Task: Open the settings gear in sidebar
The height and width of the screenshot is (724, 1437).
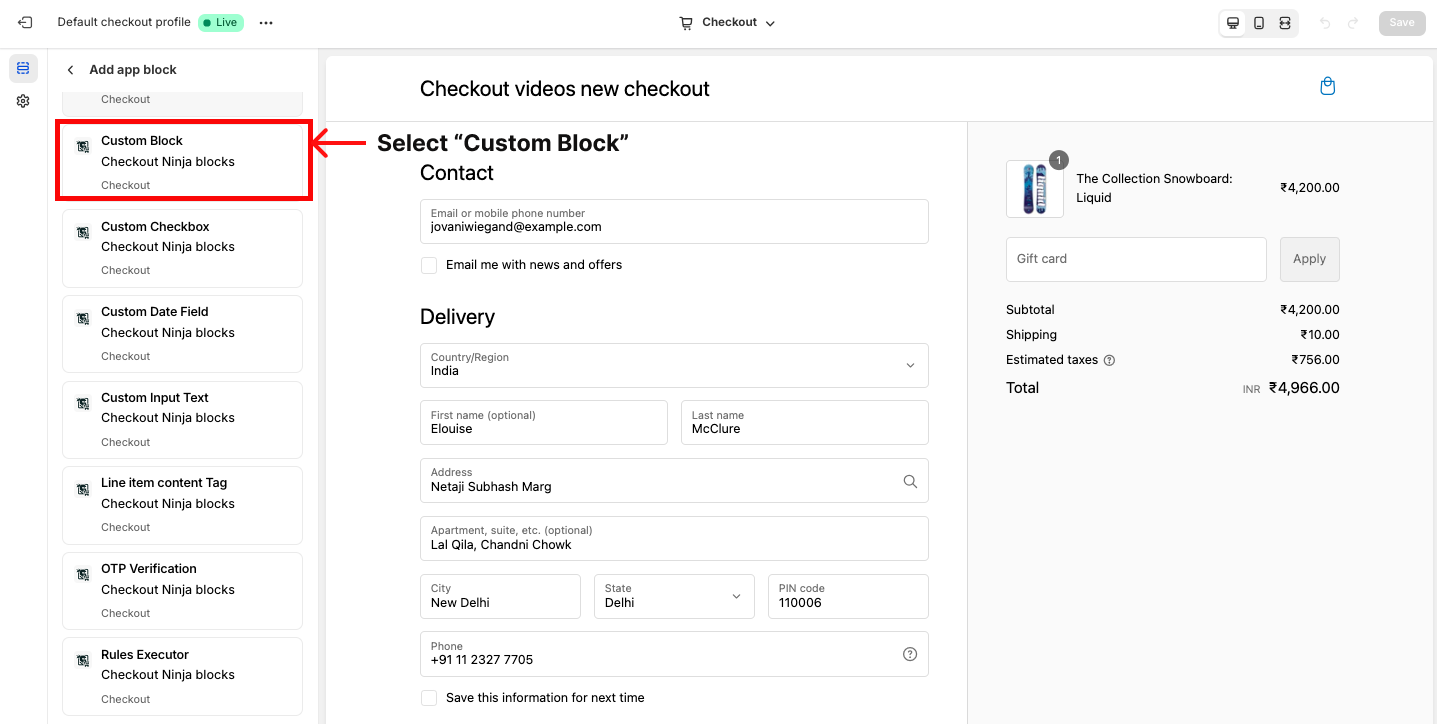Action: pos(23,101)
